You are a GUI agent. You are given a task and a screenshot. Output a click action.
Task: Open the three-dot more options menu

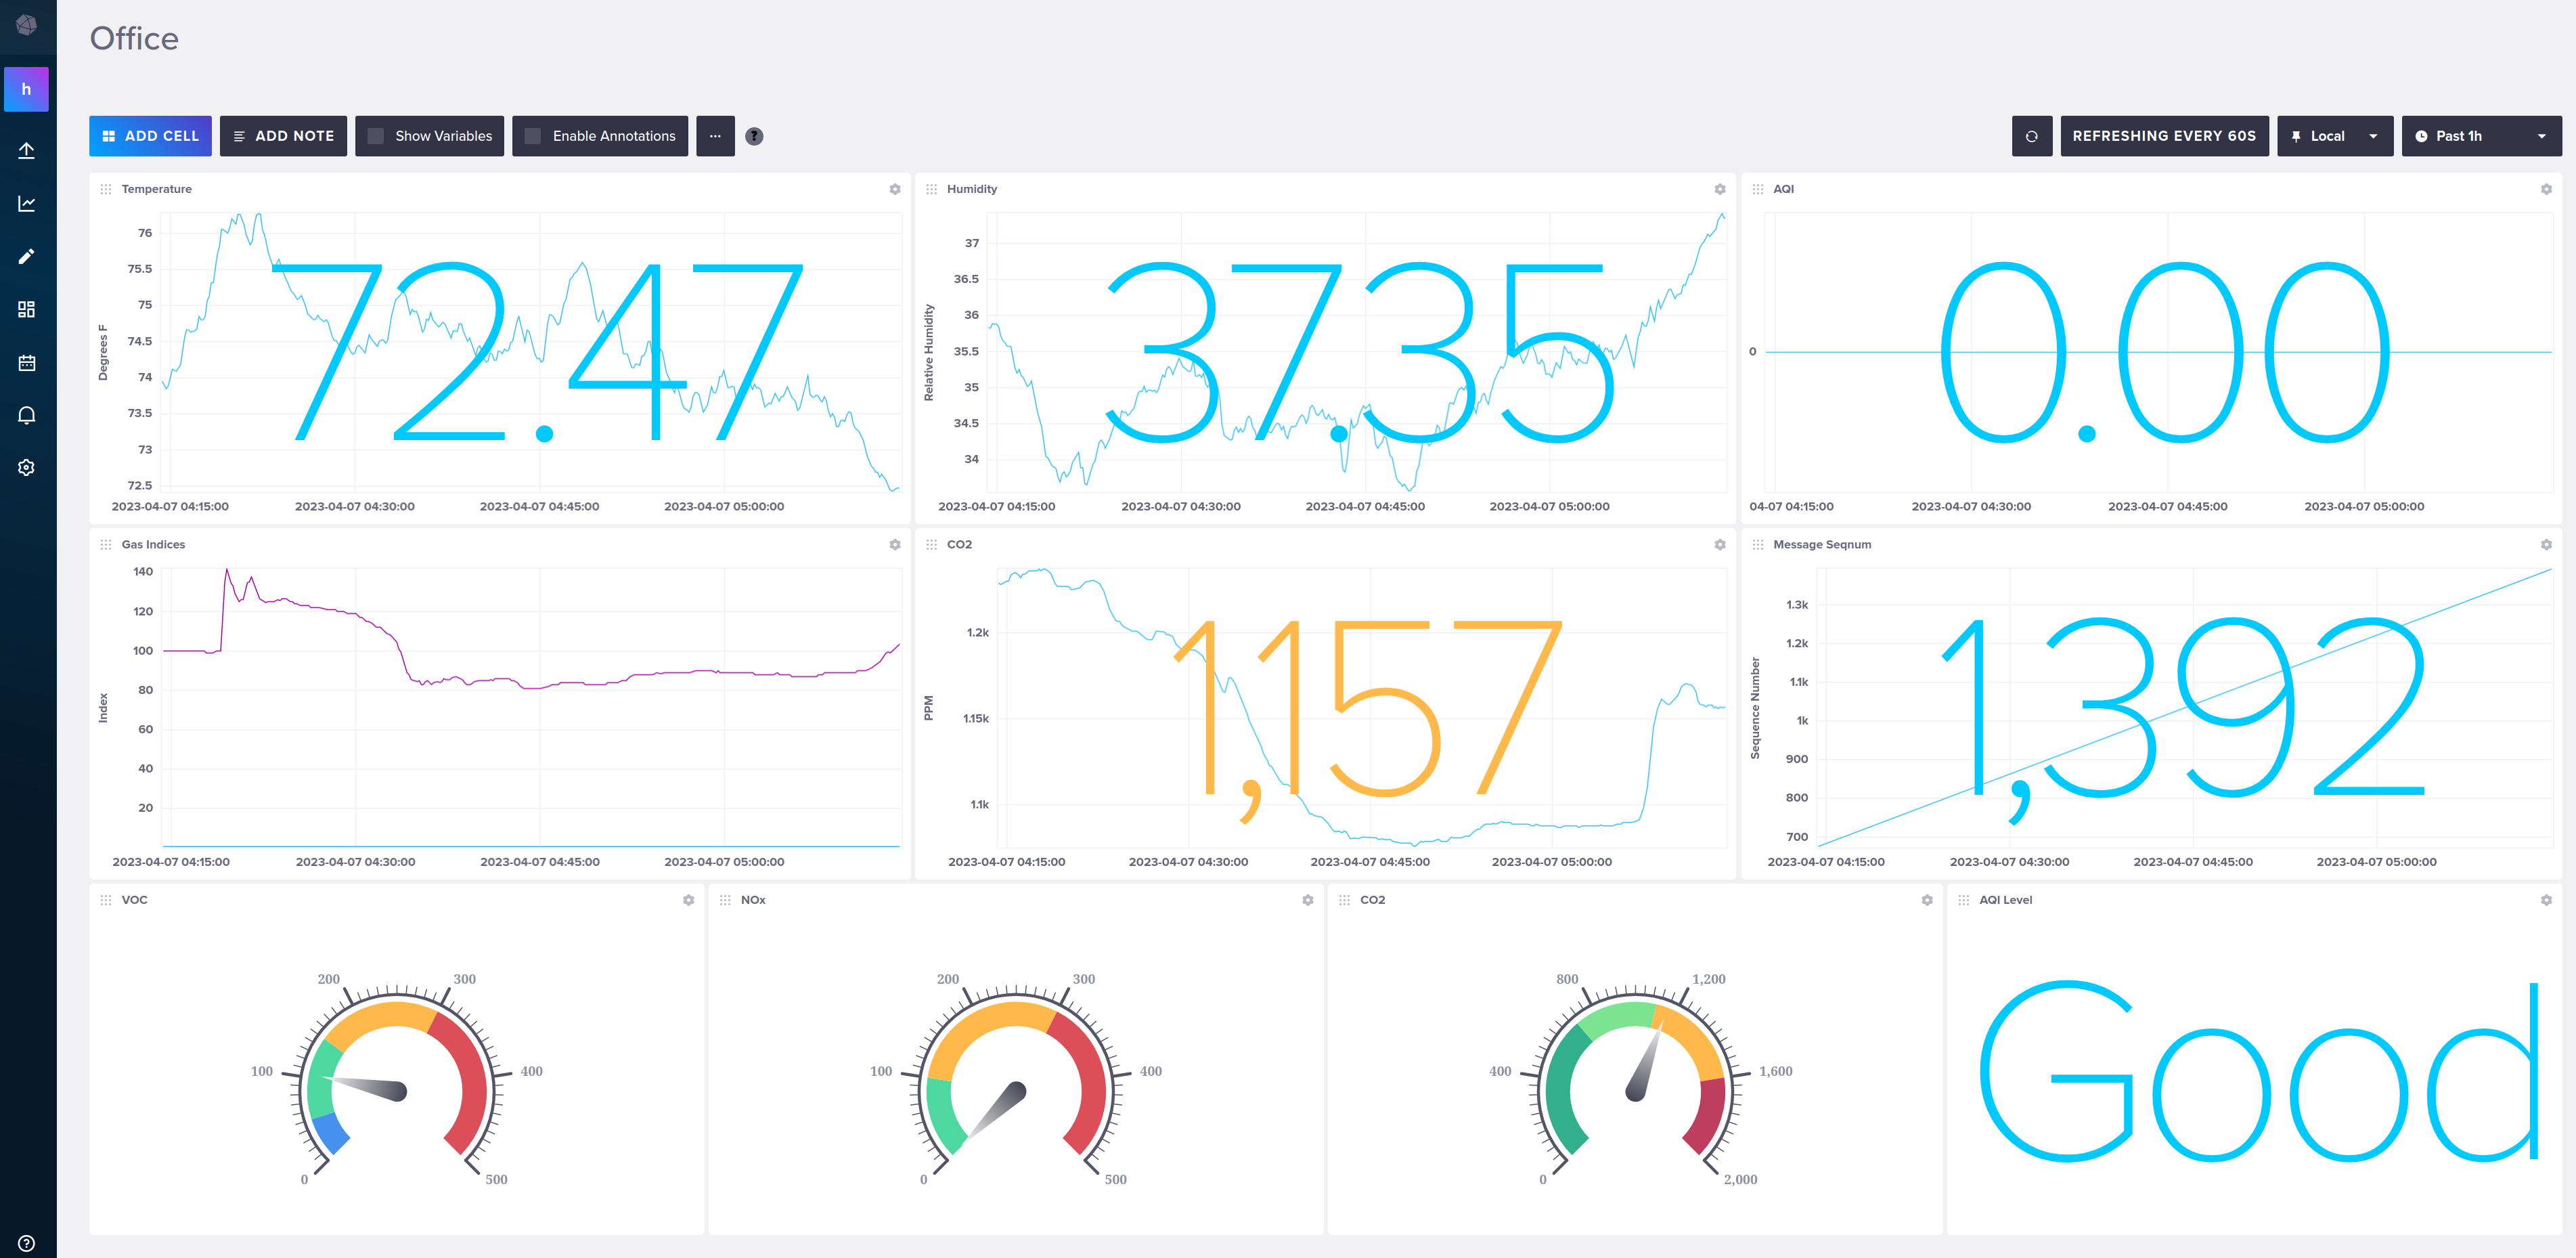[x=715, y=136]
